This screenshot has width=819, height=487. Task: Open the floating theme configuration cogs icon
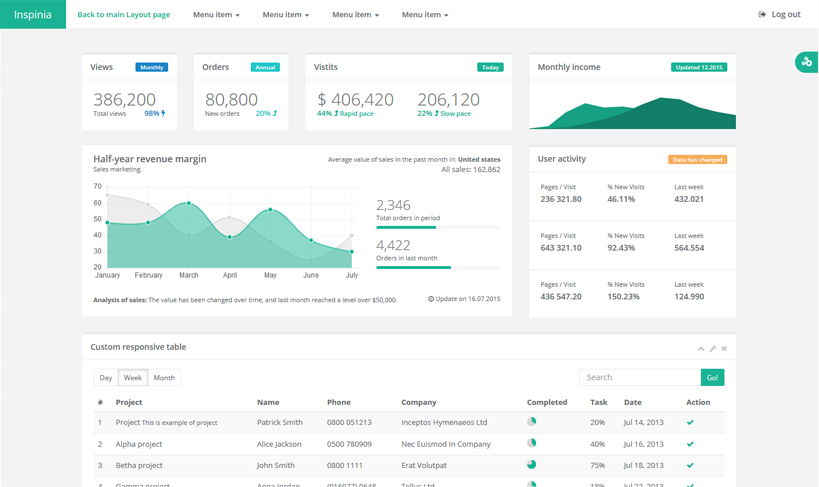click(806, 63)
